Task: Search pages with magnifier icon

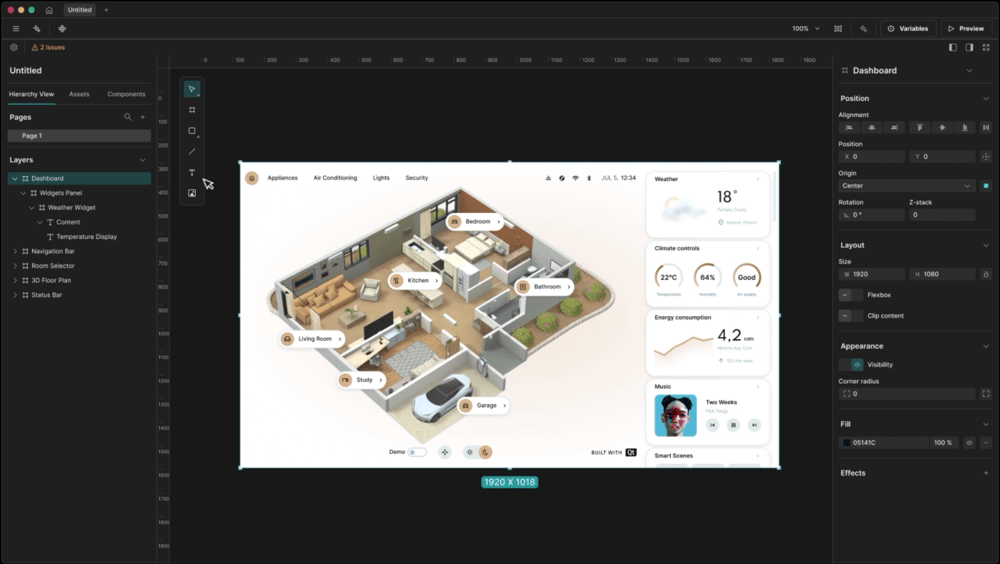Action: pos(128,117)
